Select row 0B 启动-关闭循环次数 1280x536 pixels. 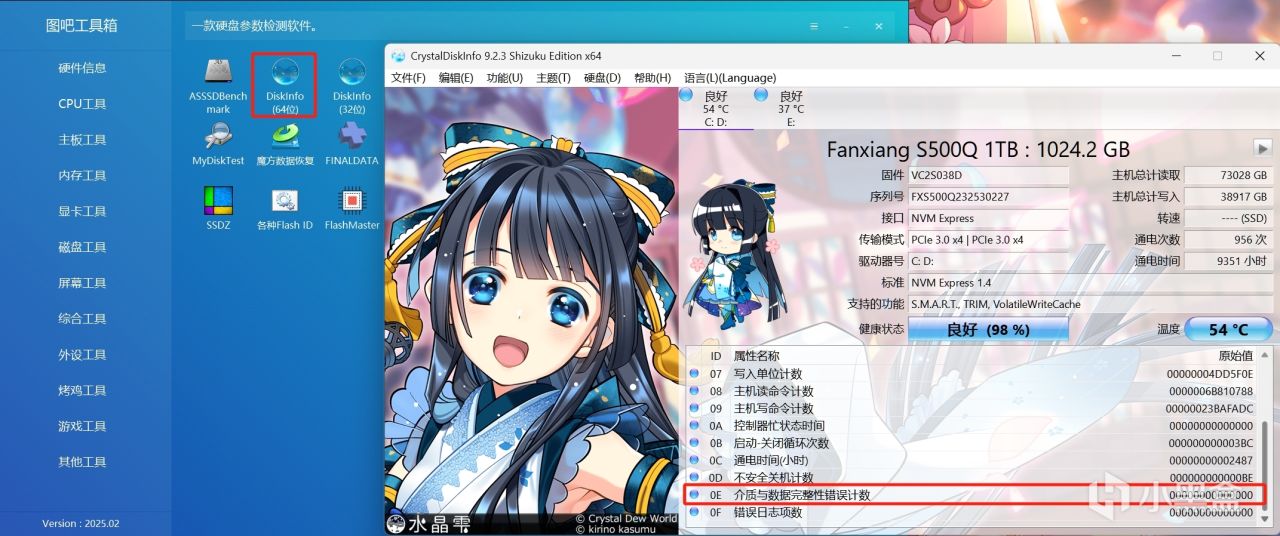click(971, 443)
